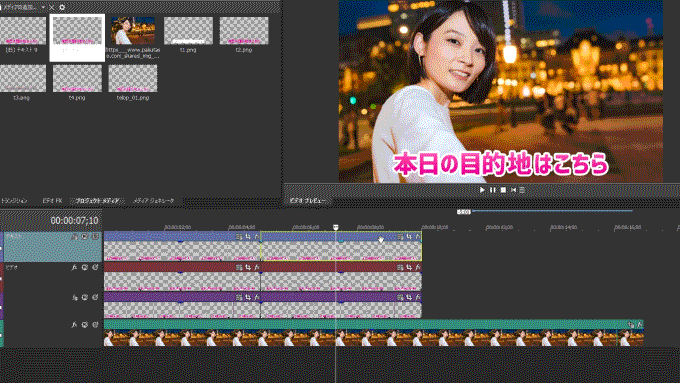The width and height of the screenshot is (680, 383).
Task: Solo the green photo track
Action: tap(95, 324)
